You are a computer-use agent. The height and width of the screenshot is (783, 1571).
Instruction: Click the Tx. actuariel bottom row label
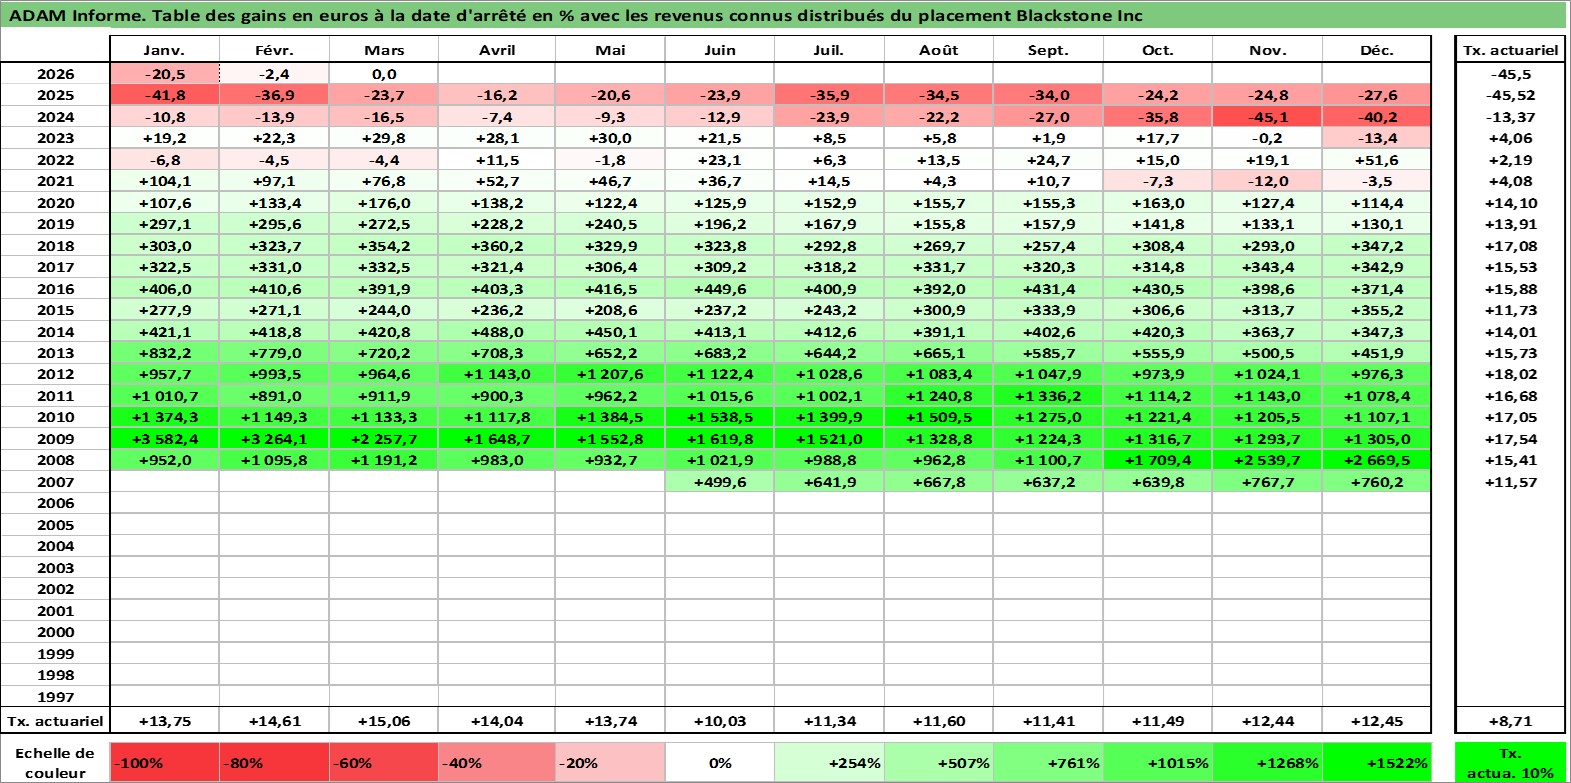[55, 721]
